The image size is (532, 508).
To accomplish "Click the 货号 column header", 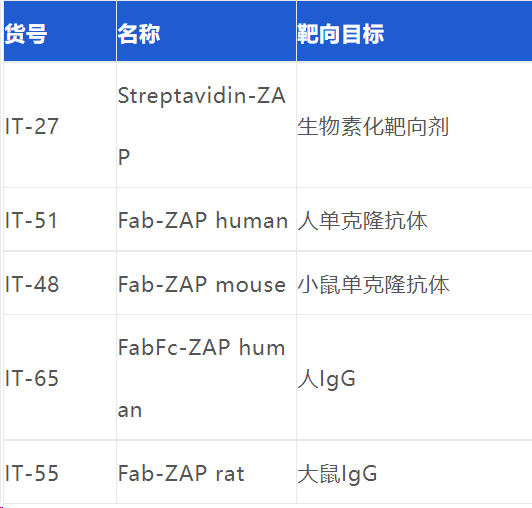I will click(x=60, y=31).
